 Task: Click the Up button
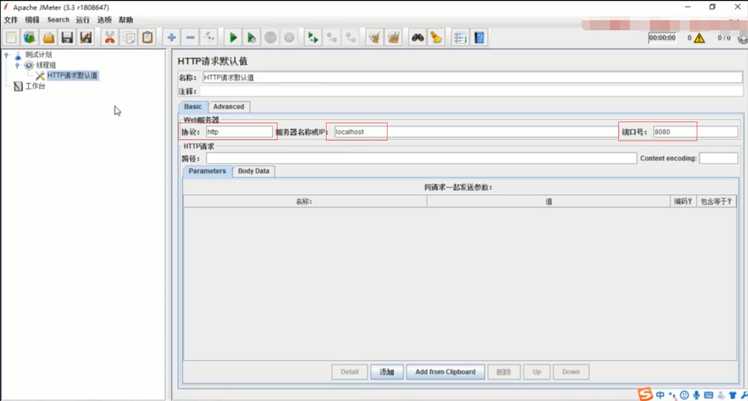[x=537, y=371]
